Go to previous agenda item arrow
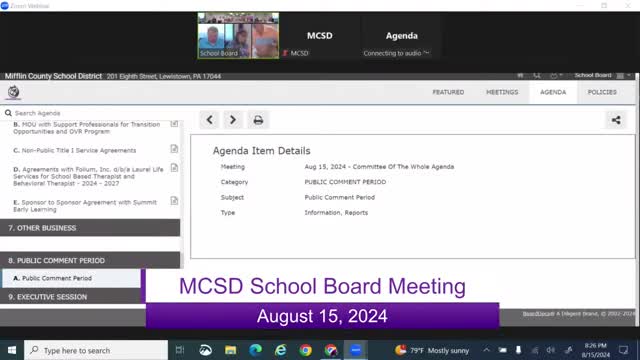 pyautogui.click(x=209, y=120)
